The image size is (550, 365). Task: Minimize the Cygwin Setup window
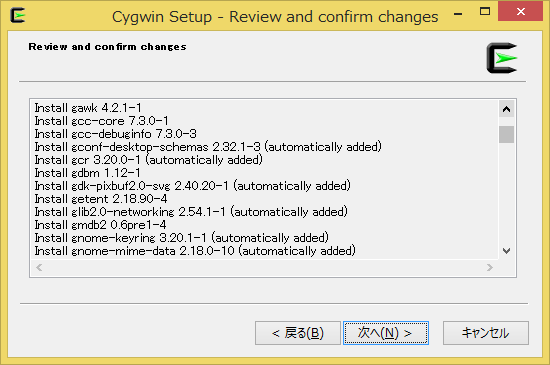point(458,12)
